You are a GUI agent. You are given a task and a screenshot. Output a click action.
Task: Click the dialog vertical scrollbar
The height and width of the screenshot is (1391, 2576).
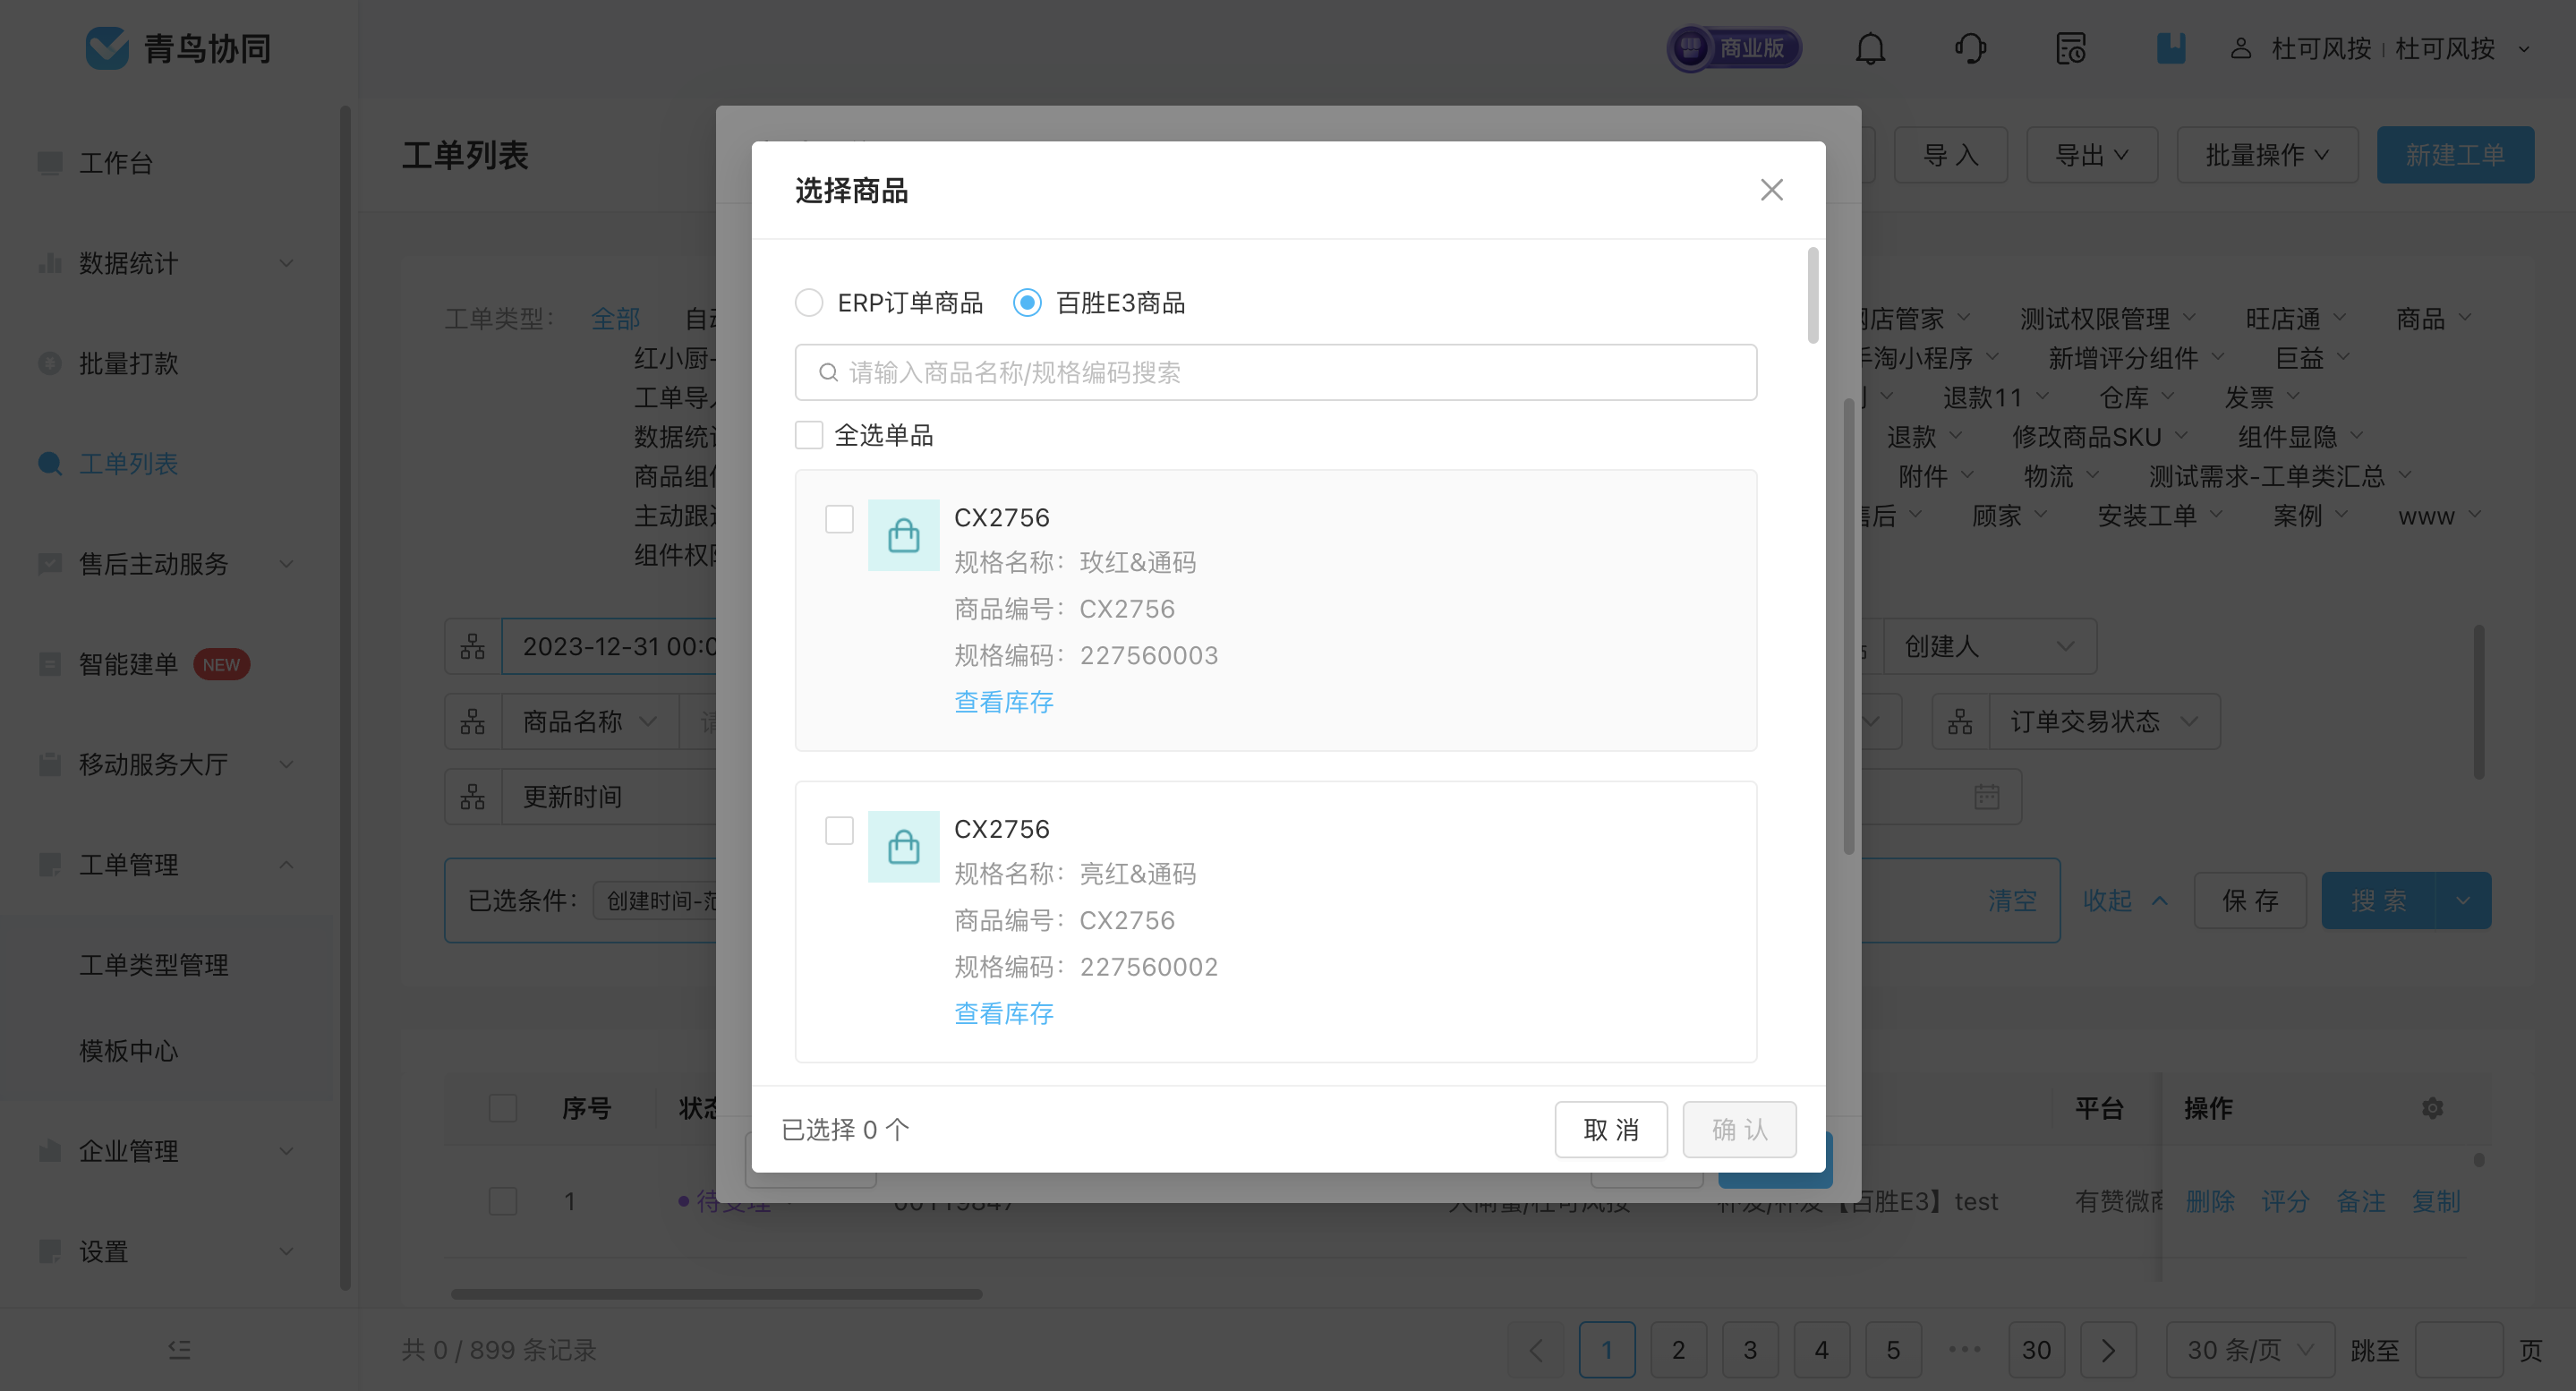tap(1813, 296)
